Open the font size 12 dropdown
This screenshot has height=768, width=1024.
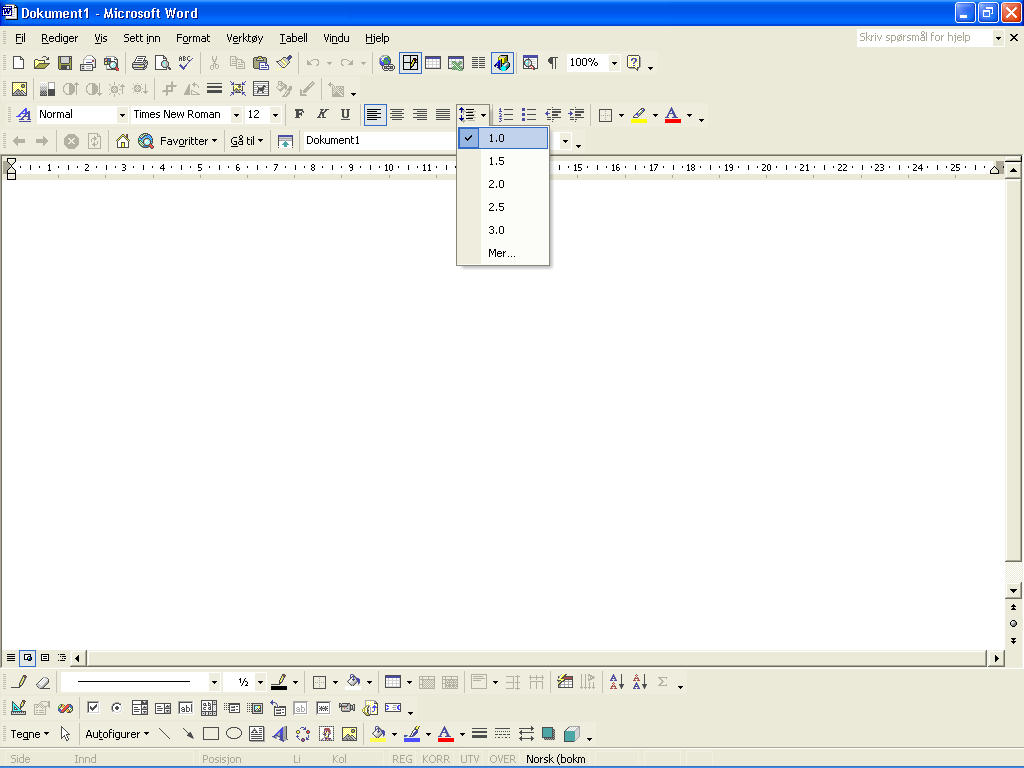[276, 115]
